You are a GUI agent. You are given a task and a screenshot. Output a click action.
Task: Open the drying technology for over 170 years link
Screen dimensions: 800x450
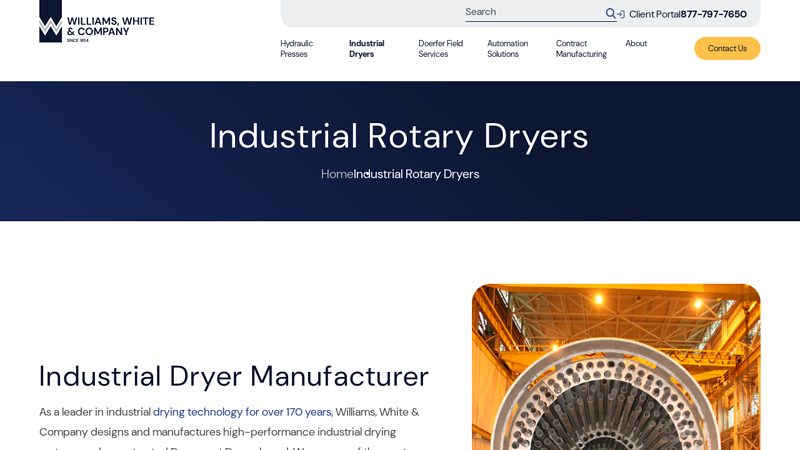point(242,412)
